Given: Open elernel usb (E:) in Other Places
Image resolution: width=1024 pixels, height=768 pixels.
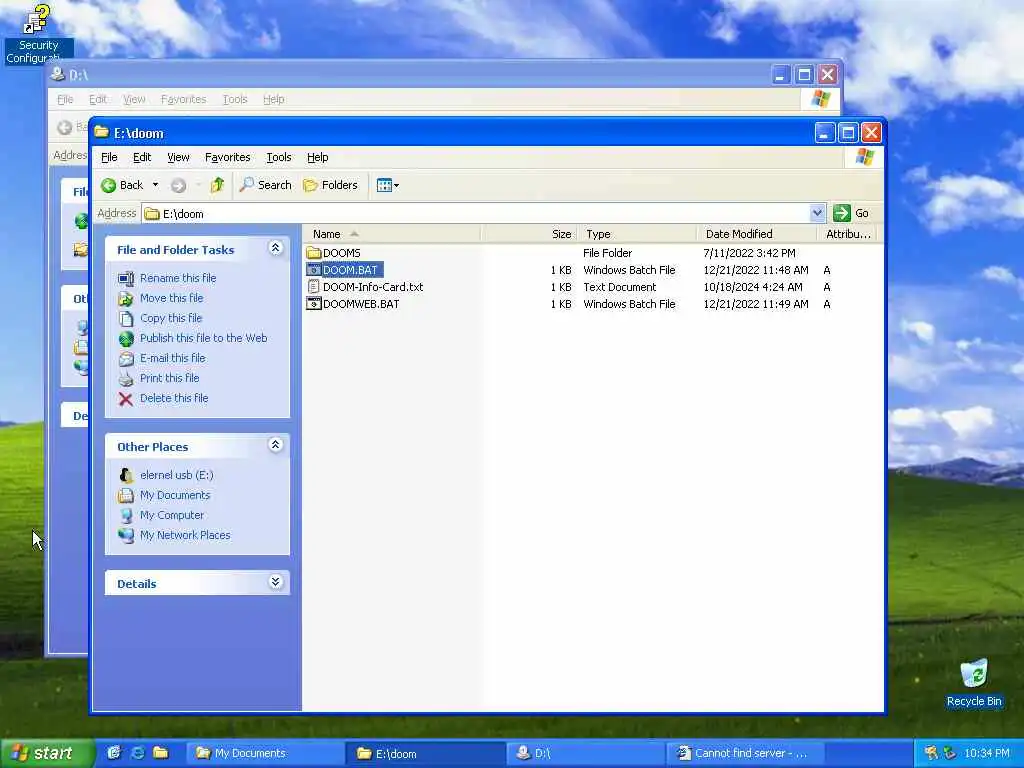Looking at the screenshot, I should pos(177,475).
